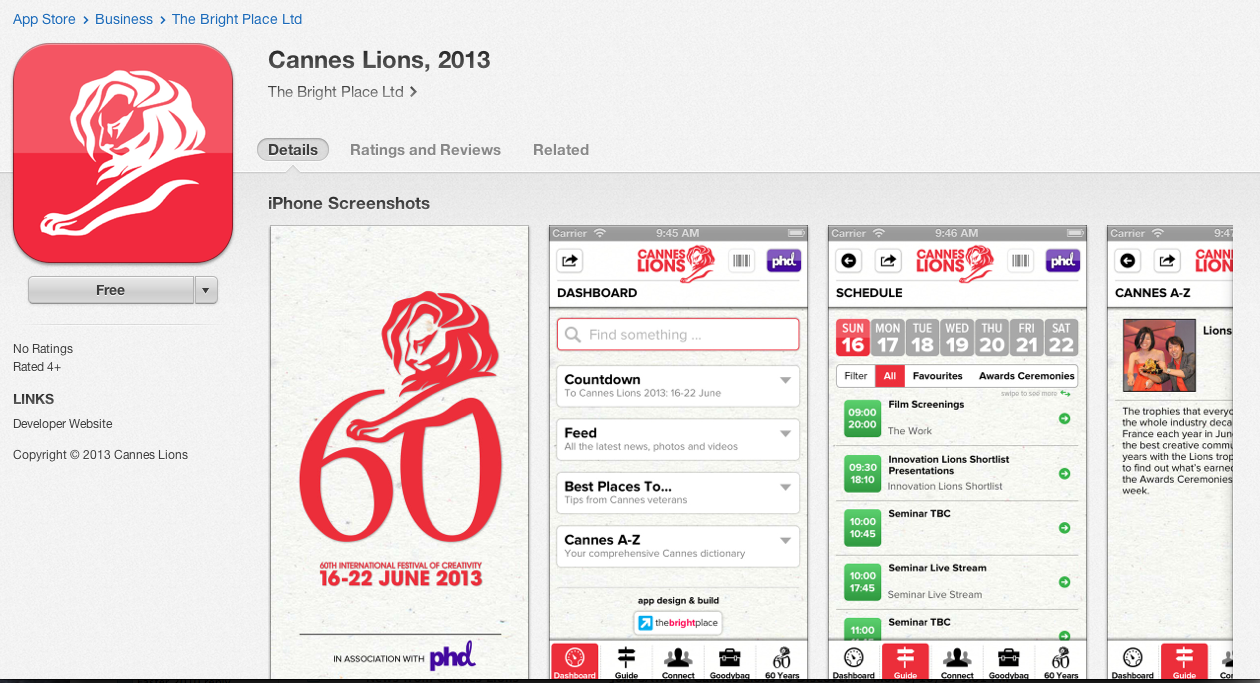
Task: Tap the Connect icon in the Schedule screenshot
Action: point(957,661)
